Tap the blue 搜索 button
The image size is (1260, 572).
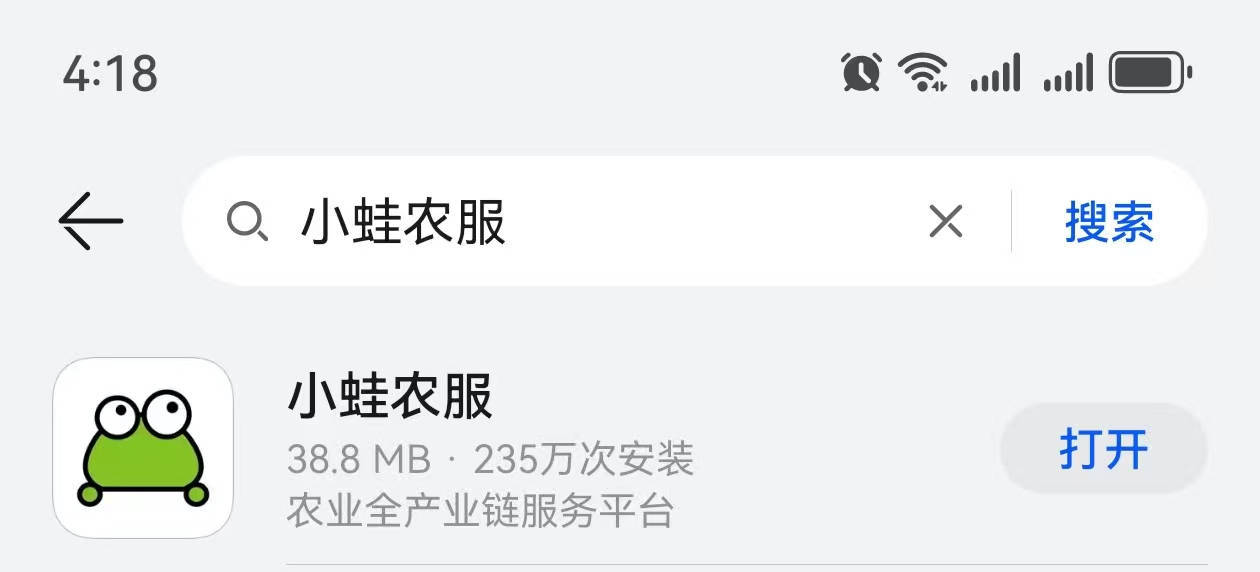(1109, 222)
